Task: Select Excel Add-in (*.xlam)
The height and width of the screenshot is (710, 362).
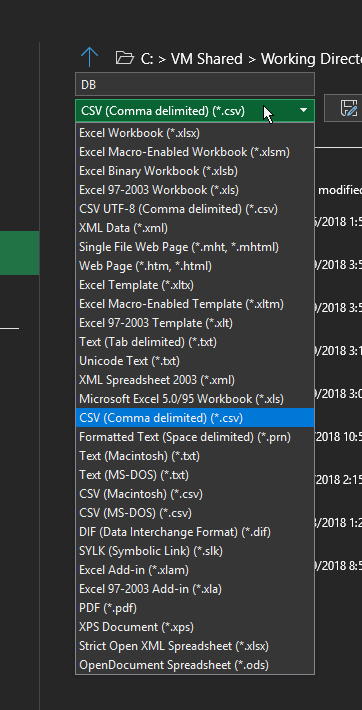Action: [195, 570]
